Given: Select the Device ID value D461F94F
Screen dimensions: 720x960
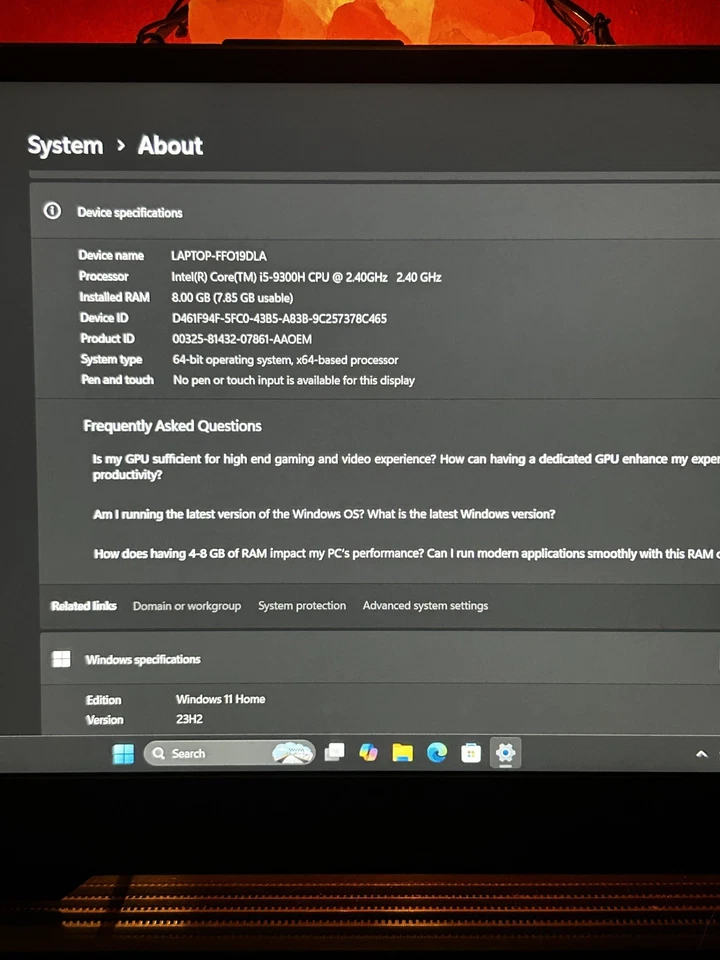Looking at the screenshot, I should pyautogui.click(x=279, y=318).
